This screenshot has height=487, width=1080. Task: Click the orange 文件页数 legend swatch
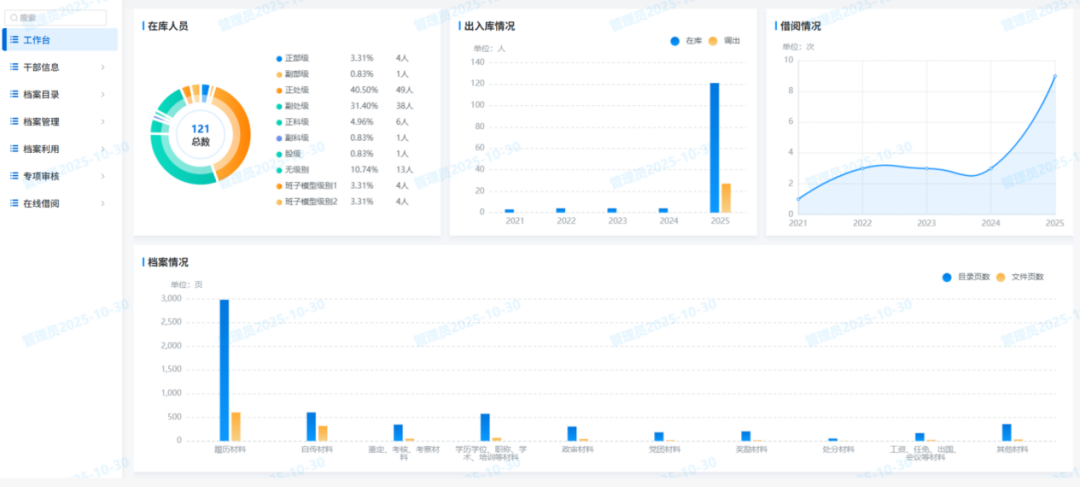pyautogui.click(x=1002, y=276)
